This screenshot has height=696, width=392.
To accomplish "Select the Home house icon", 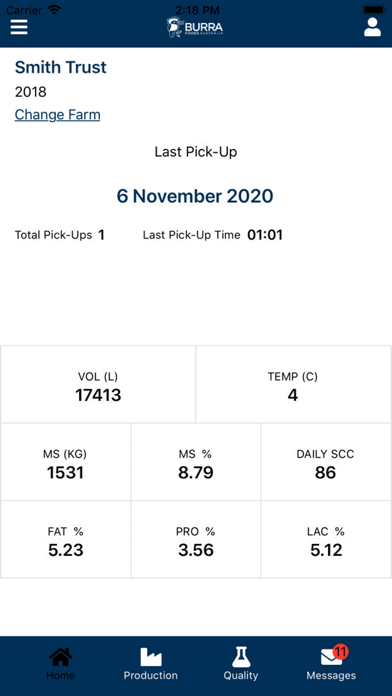I will point(60,657).
